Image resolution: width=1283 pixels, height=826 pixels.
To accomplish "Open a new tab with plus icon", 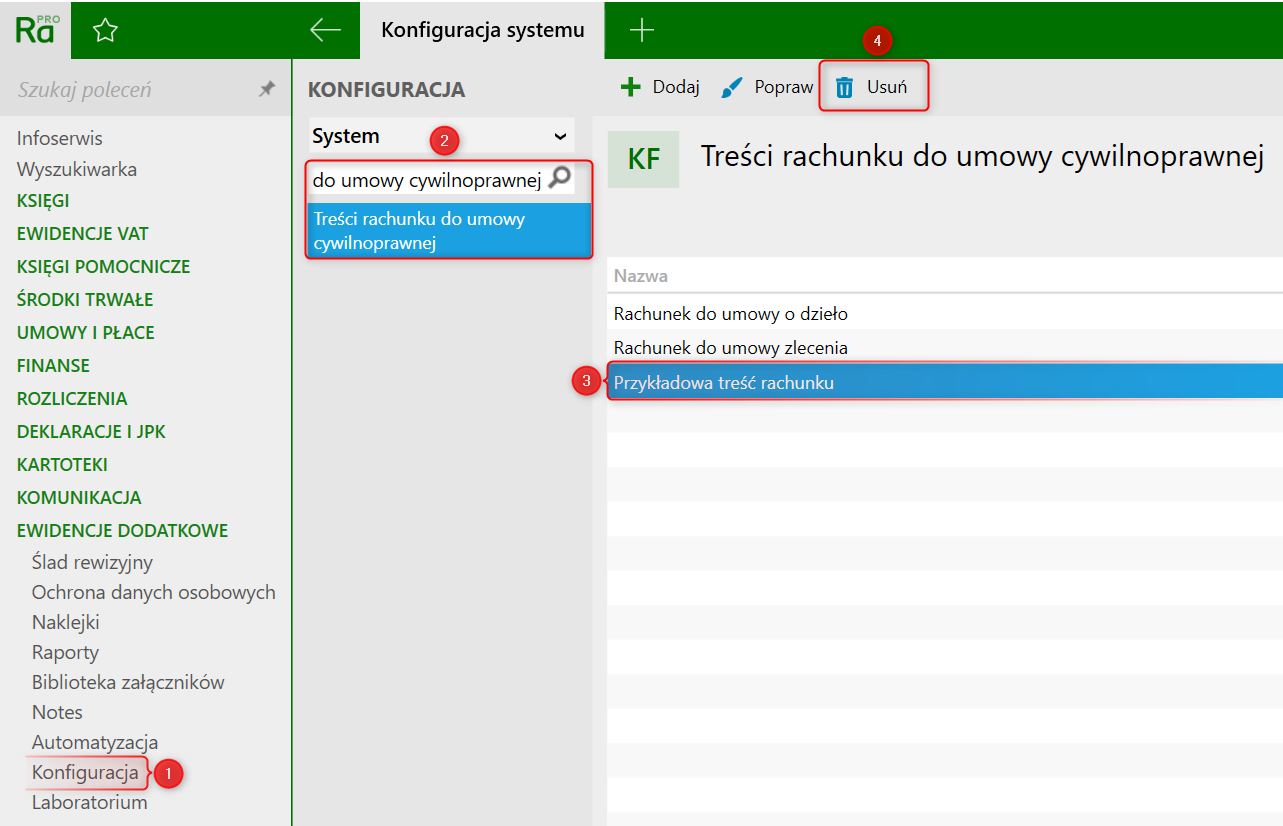I will click(641, 30).
